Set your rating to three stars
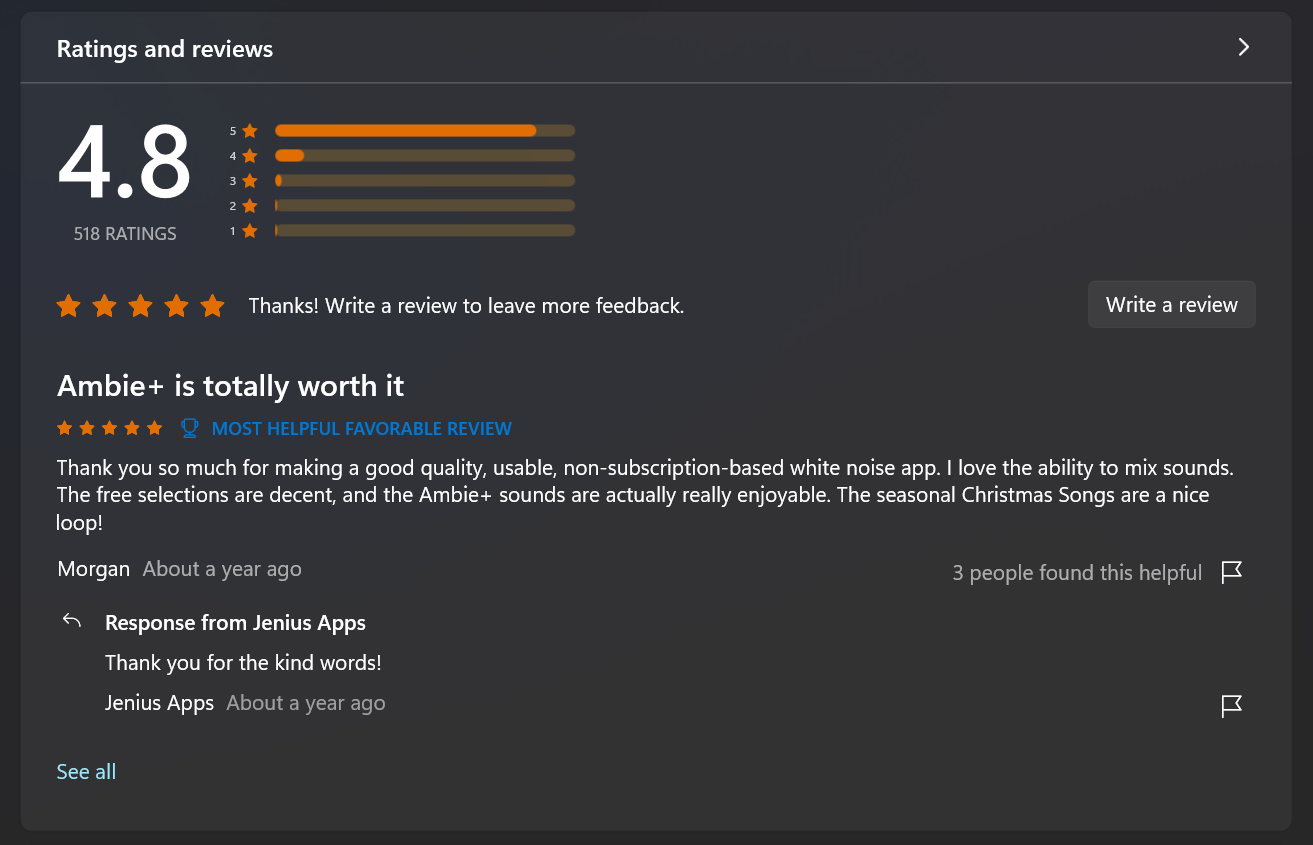Screen dimensions: 1313x845 [140, 306]
